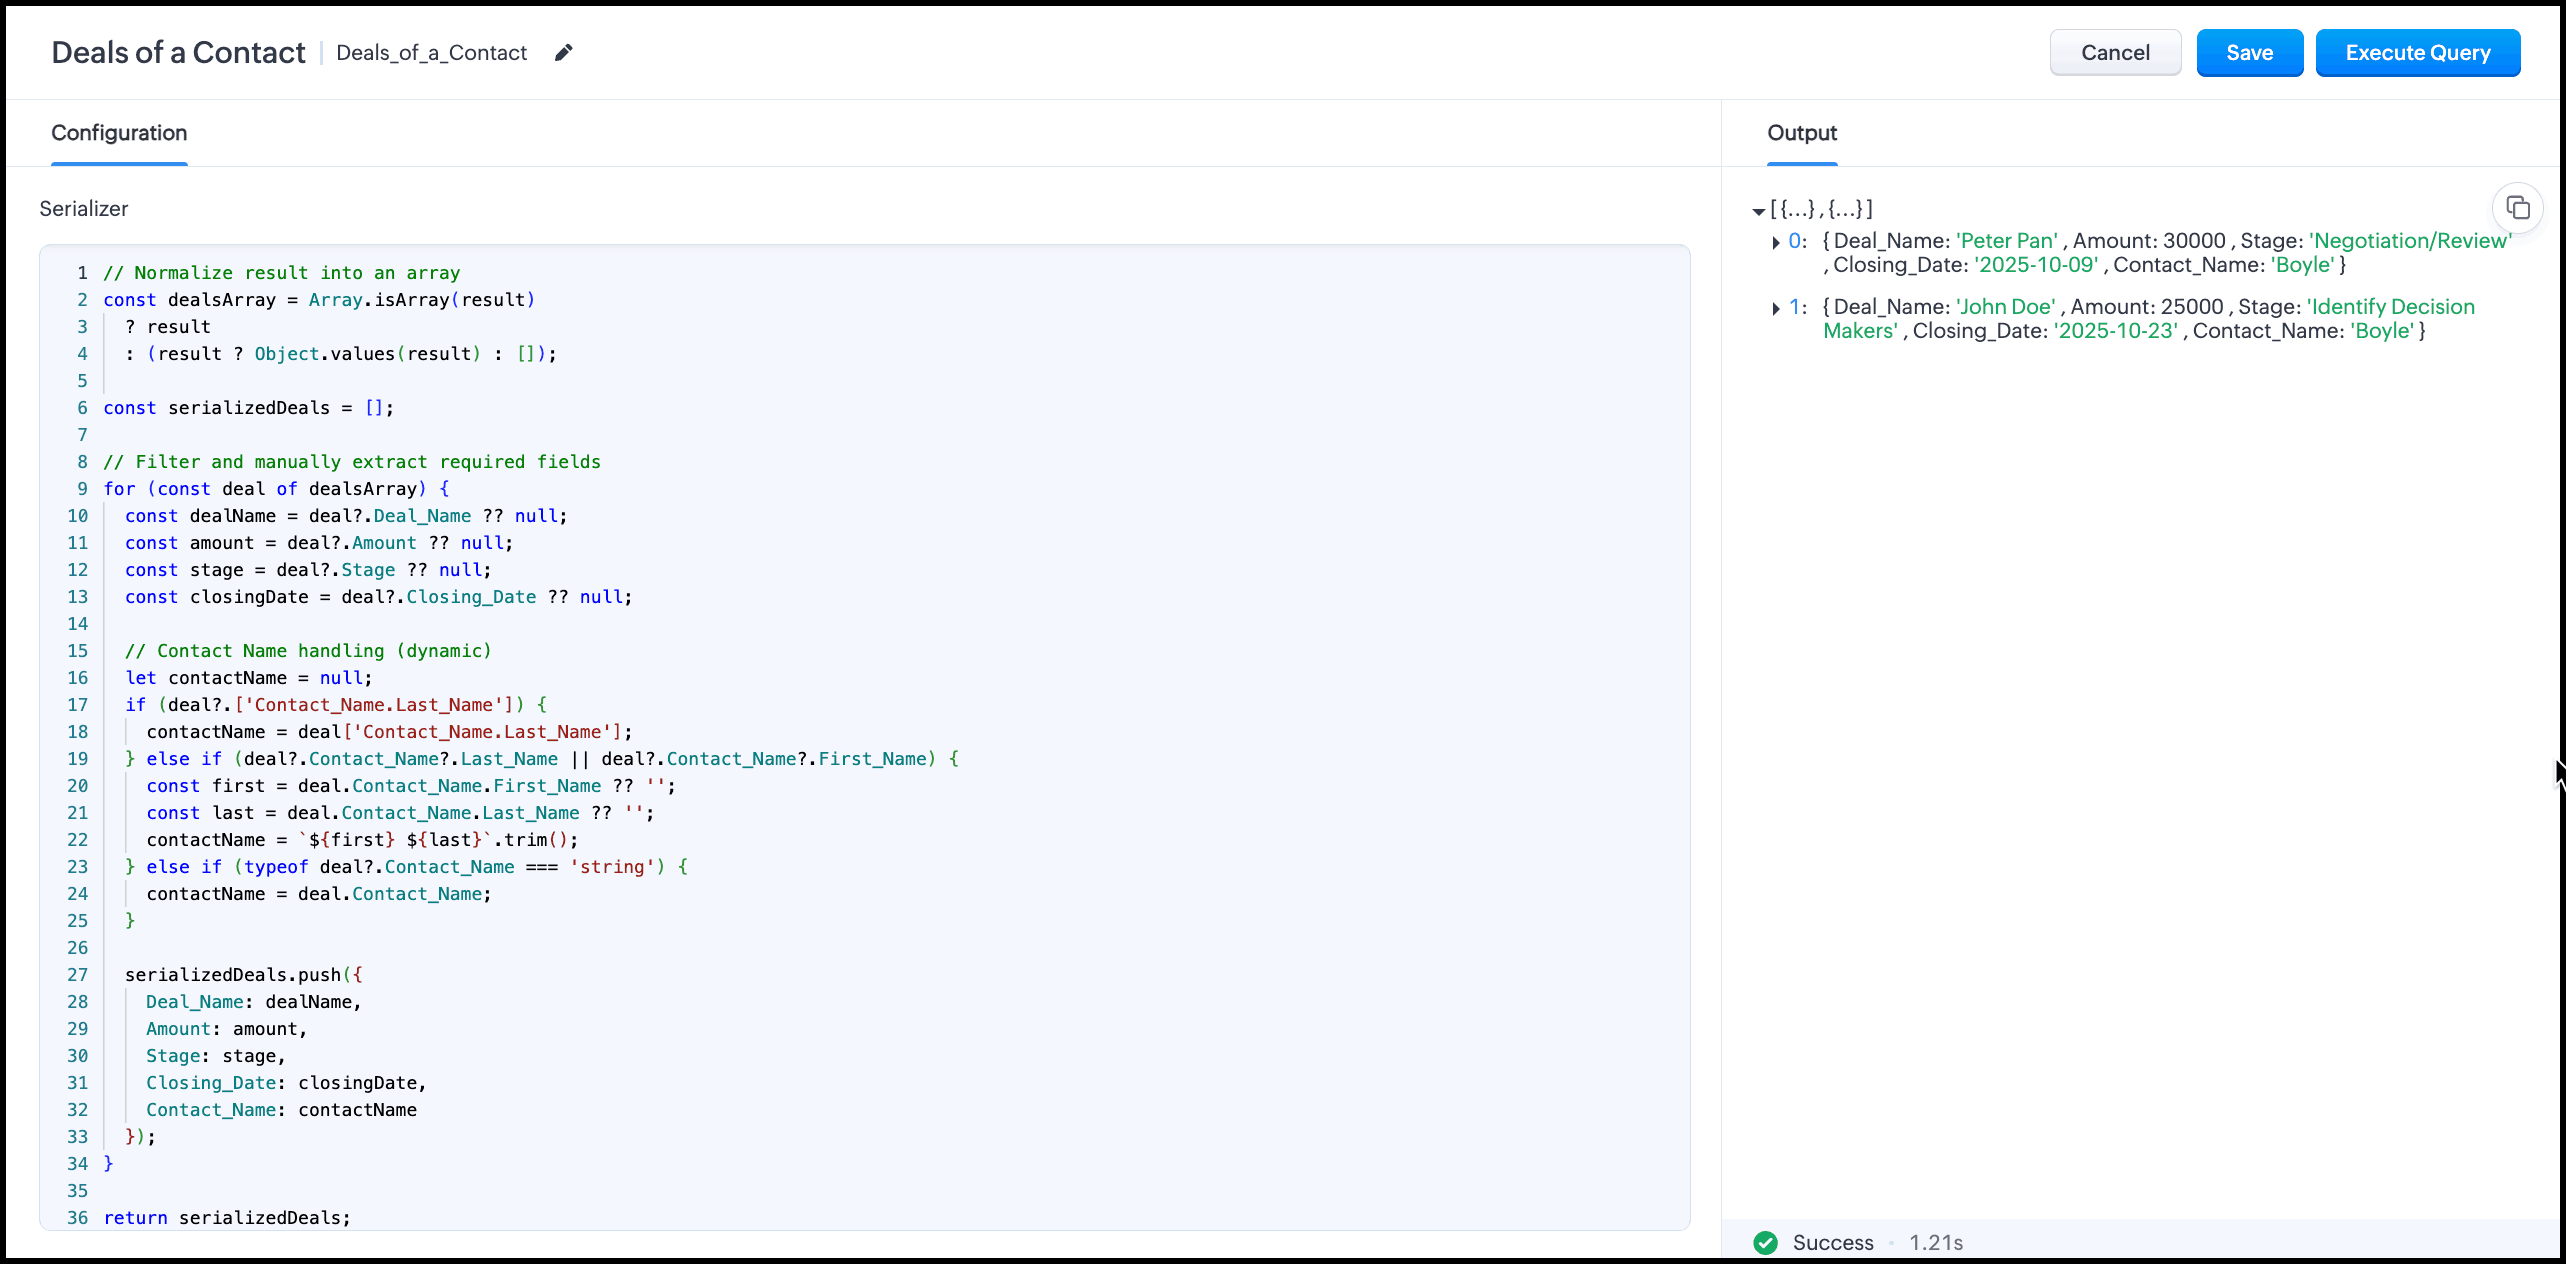The height and width of the screenshot is (1264, 2566).
Task: Copy output using the copy icon
Action: 2517,208
